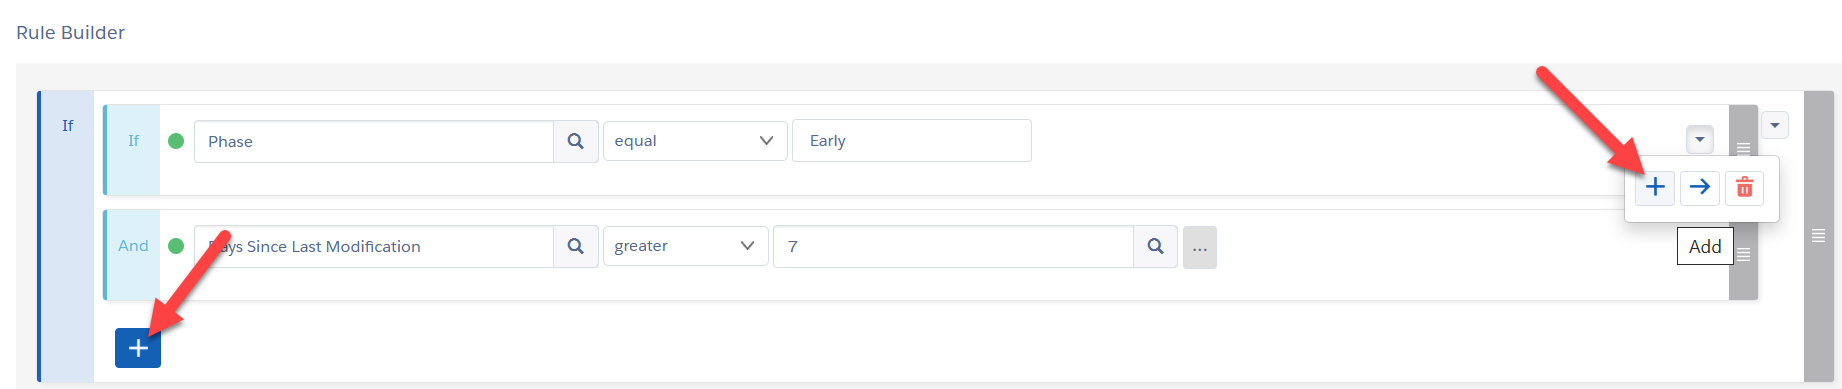The width and height of the screenshot is (1842, 389).
Task: Click the right-arrow indent icon in the popup
Action: tap(1699, 187)
